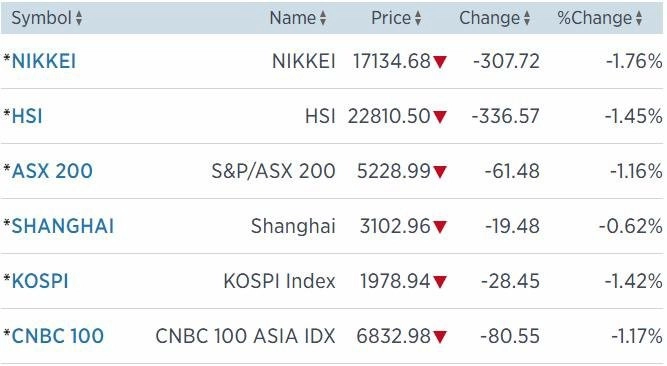Sort table by Symbol column arrows

[x=79, y=18]
